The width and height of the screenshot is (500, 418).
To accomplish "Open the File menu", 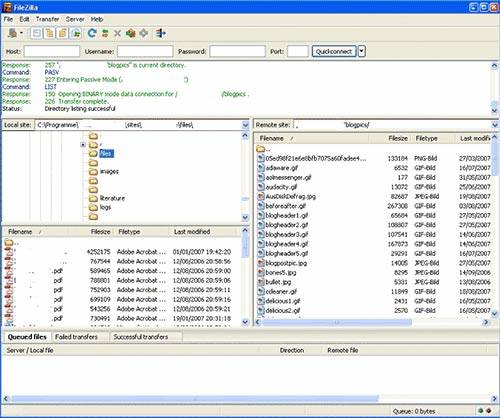I will click(x=8, y=19).
